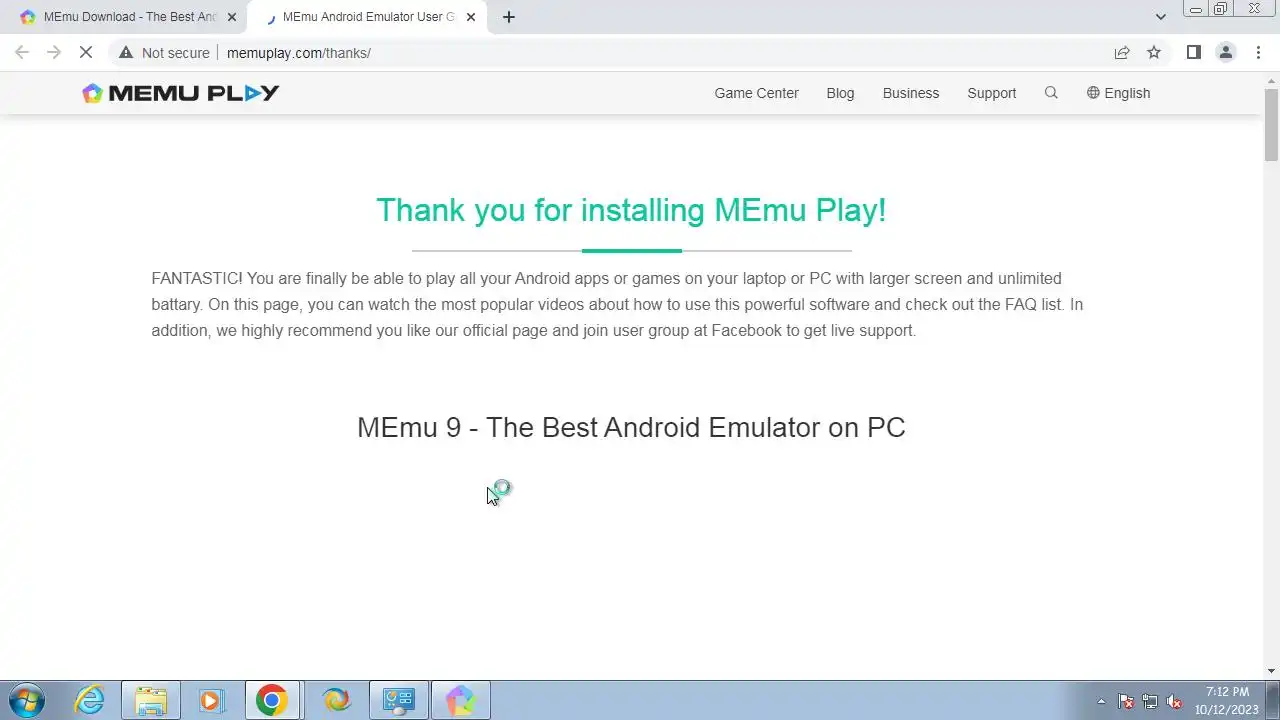The width and height of the screenshot is (1280, 720).
Task: Go to the Business page
Action: click(910, 93)
